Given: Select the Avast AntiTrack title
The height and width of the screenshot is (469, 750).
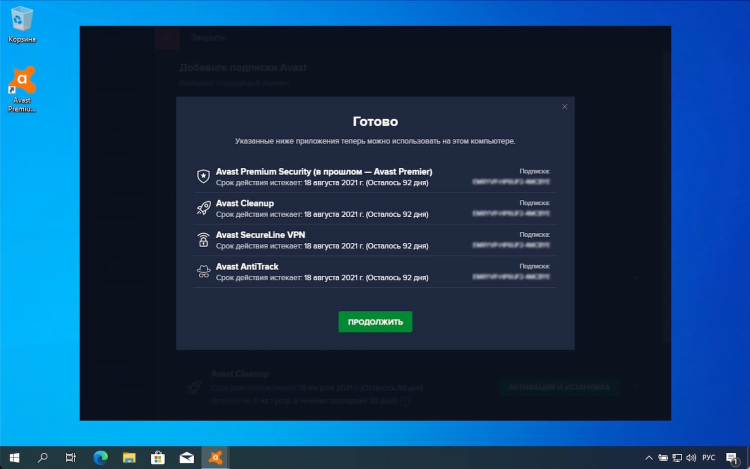Looking at the screenshot, I should (247, 266).
